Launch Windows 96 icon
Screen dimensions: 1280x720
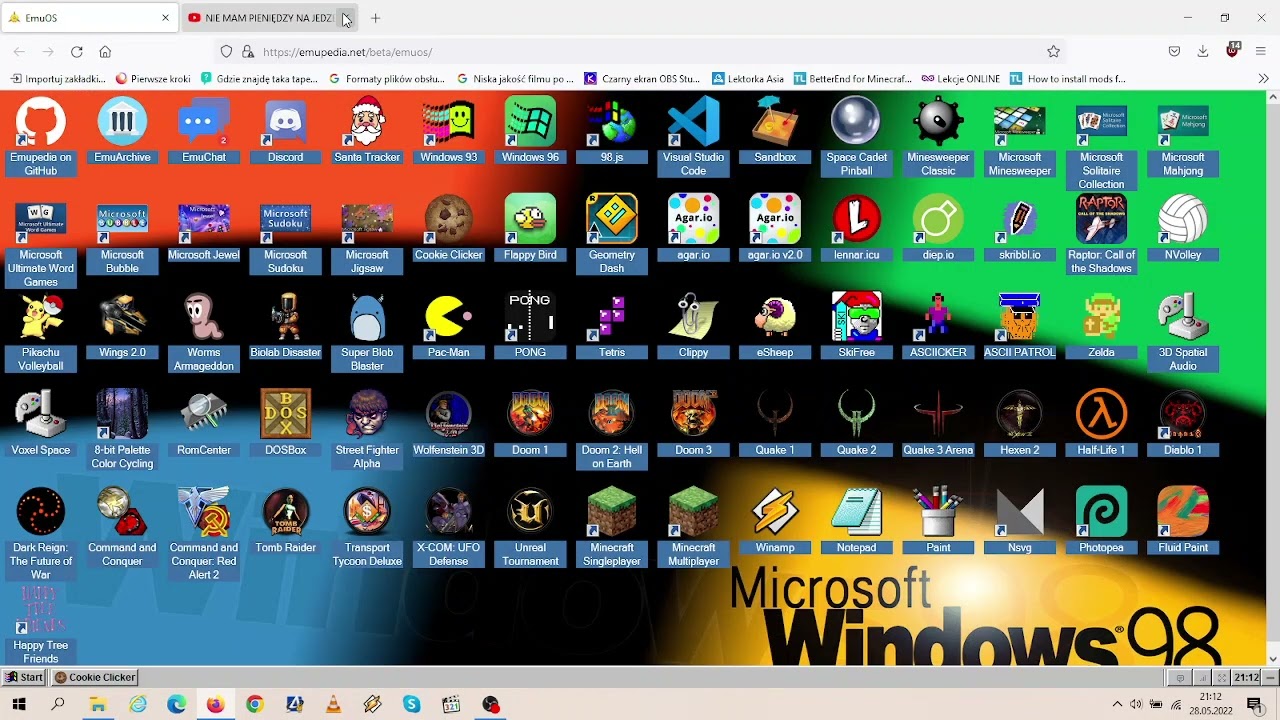(x=530, y=131)
